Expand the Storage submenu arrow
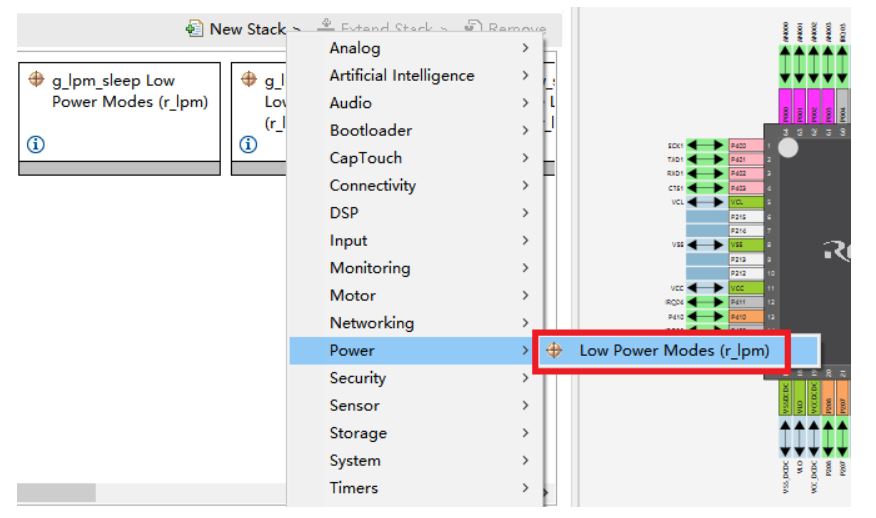Image resolution: width=876 pixels, height=518 pixels. [x=525, y=433]
